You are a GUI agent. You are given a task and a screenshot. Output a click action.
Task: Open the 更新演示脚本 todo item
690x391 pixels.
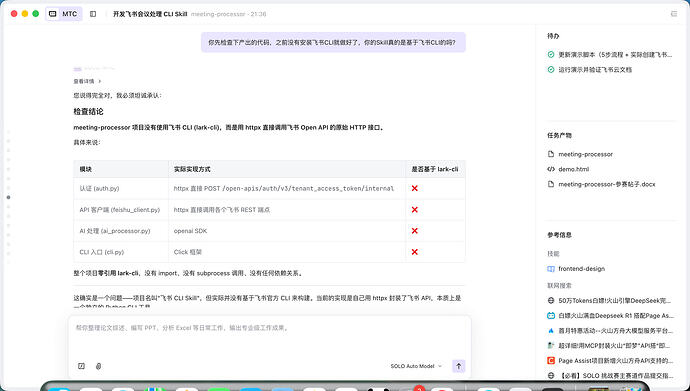tap(615, 55)
